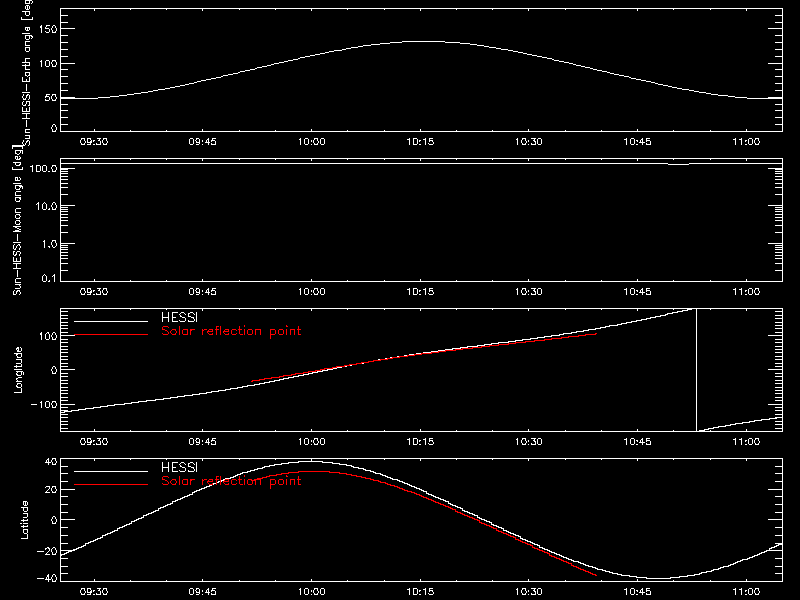Click the Latitude axis label

pyautogui.click(x=24, y=519)
